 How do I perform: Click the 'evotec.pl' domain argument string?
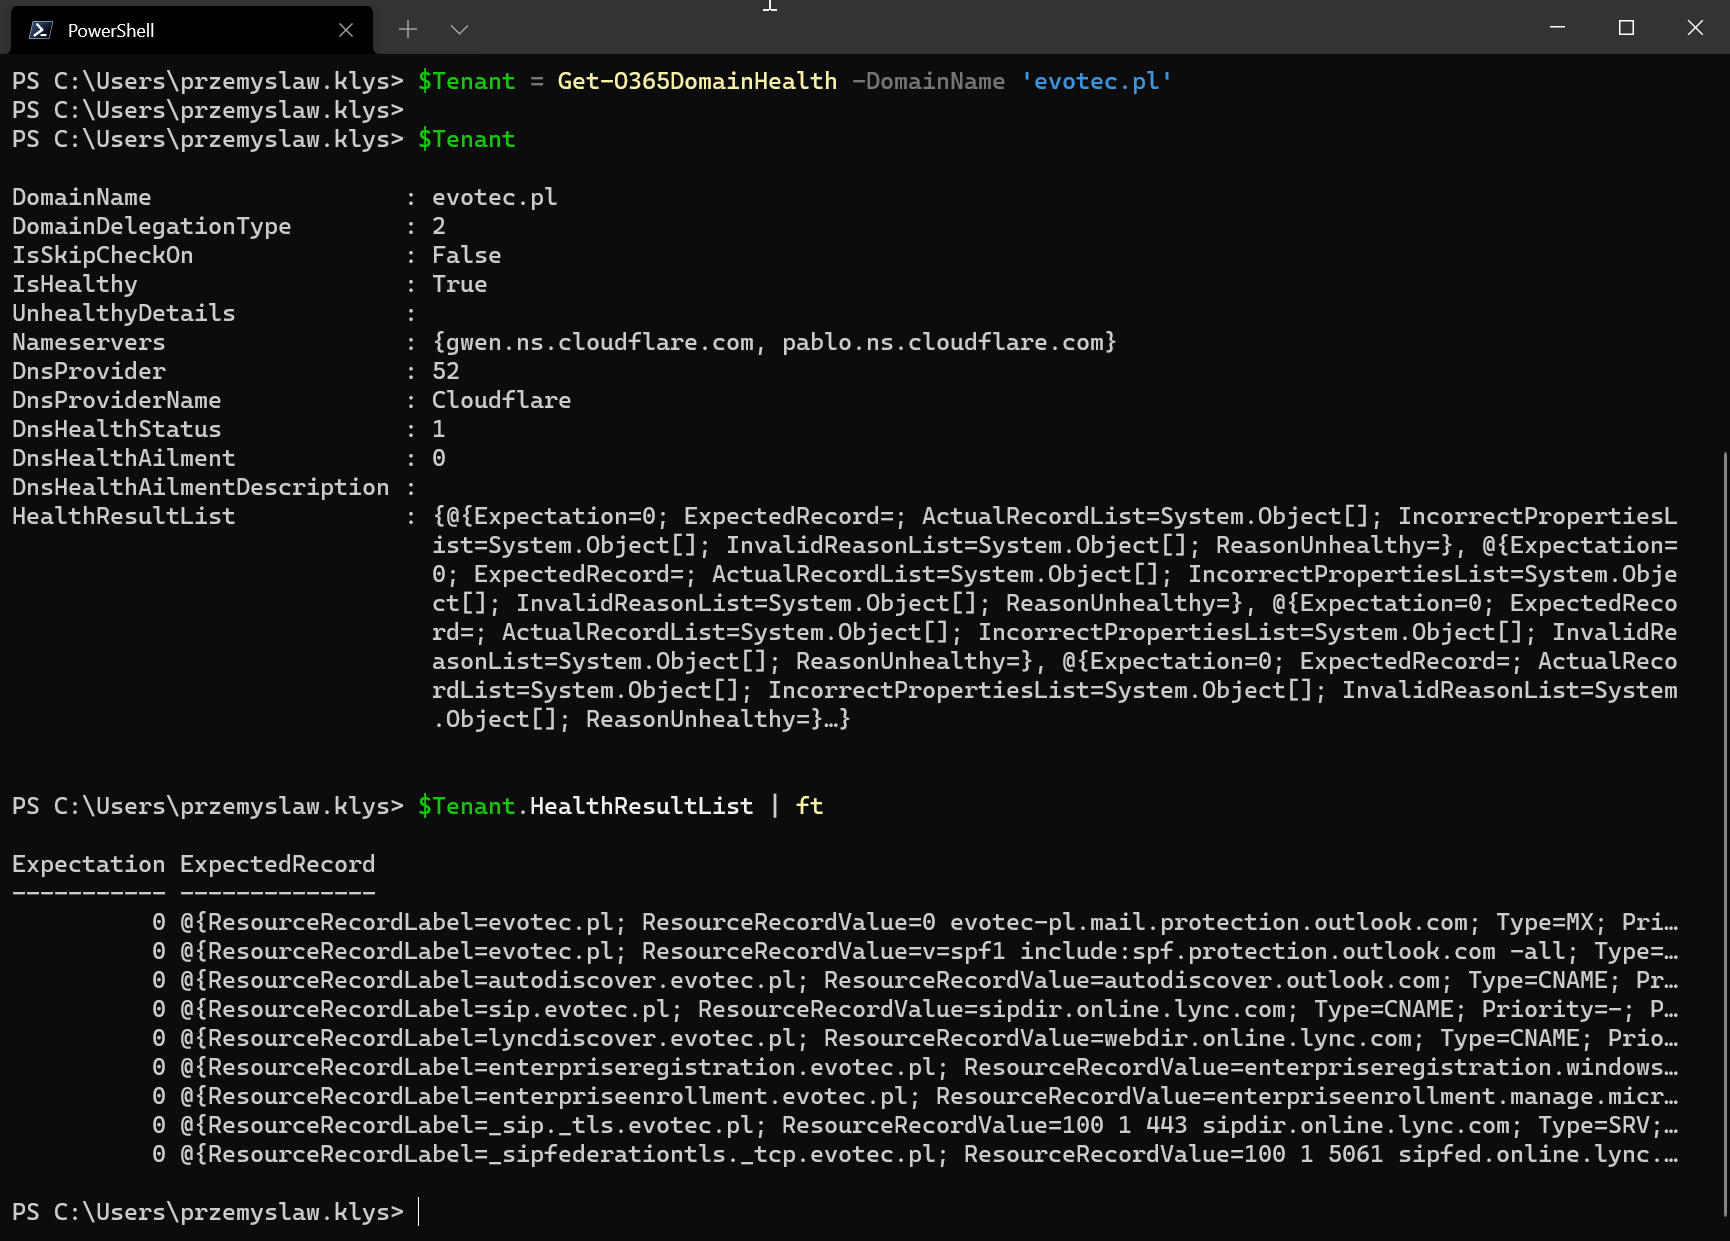(1096, 81)
